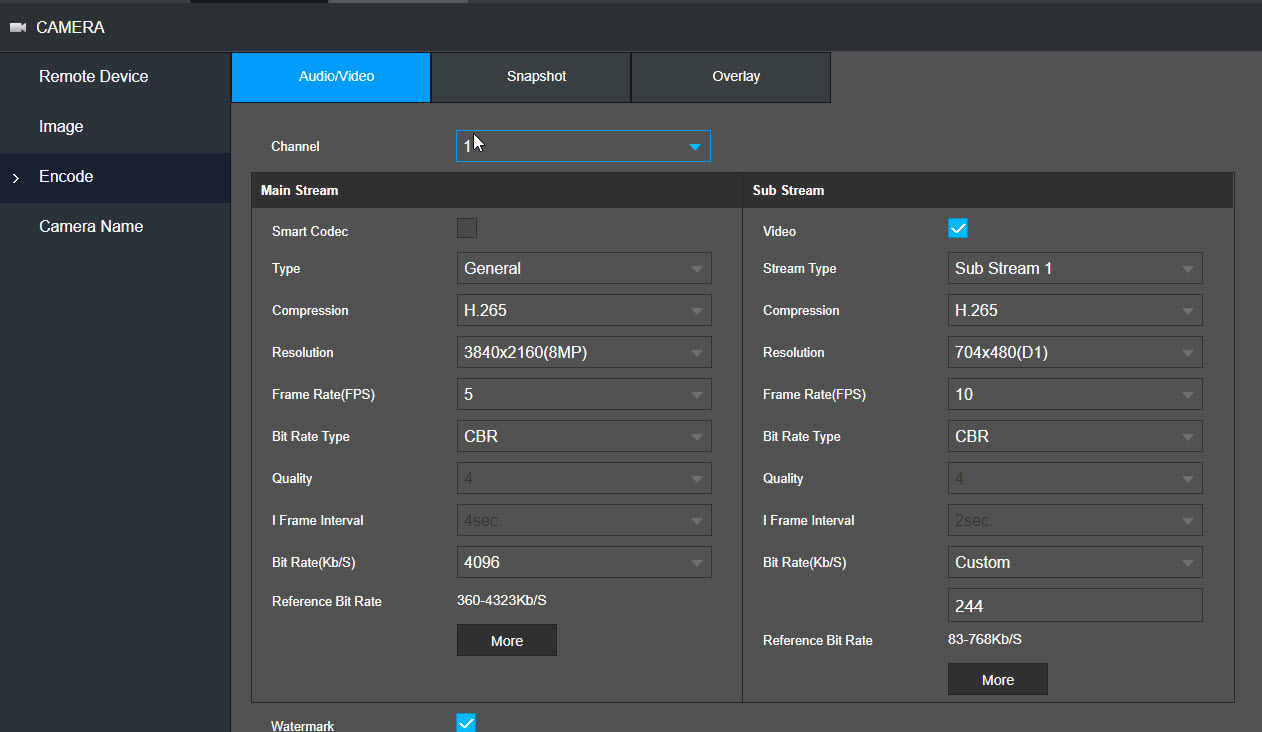The height and width of the screenshot is (732, 1262).
Task: Change Sub Stream Frame Rate dropdown
Action: [x=1075, y=394]
